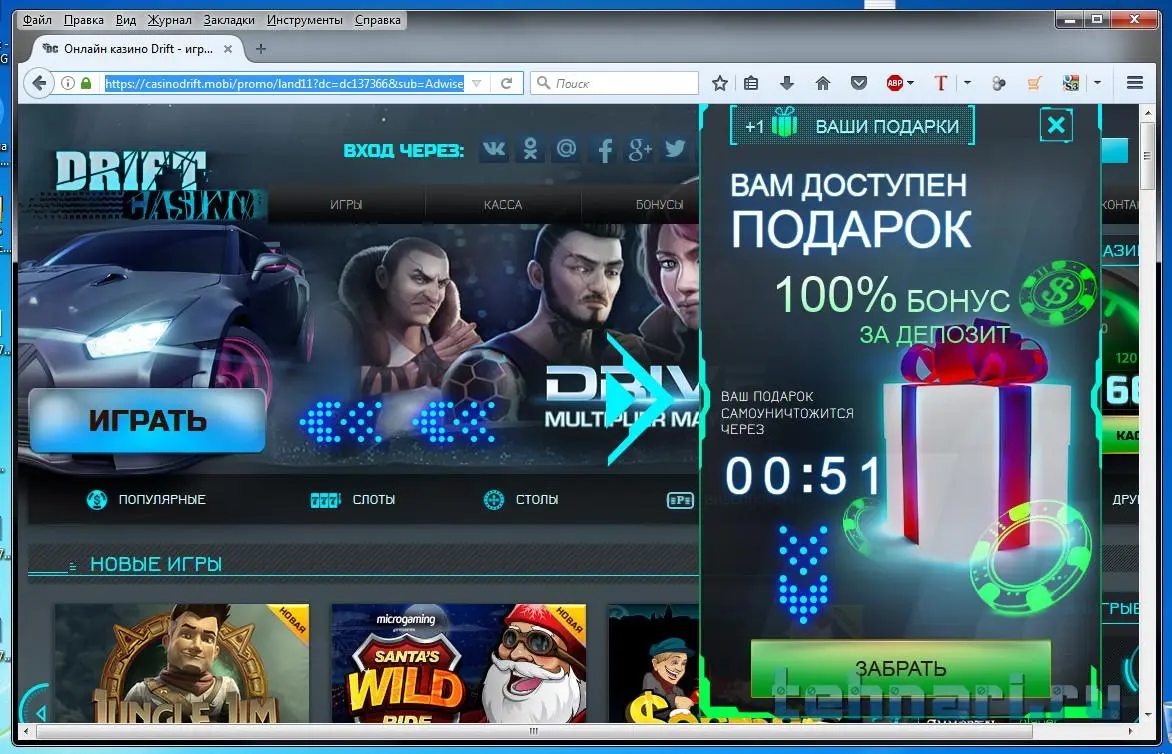
Task: Click the gift box icon in popup header
Action: pyautogui.click(x=784, y=122)
